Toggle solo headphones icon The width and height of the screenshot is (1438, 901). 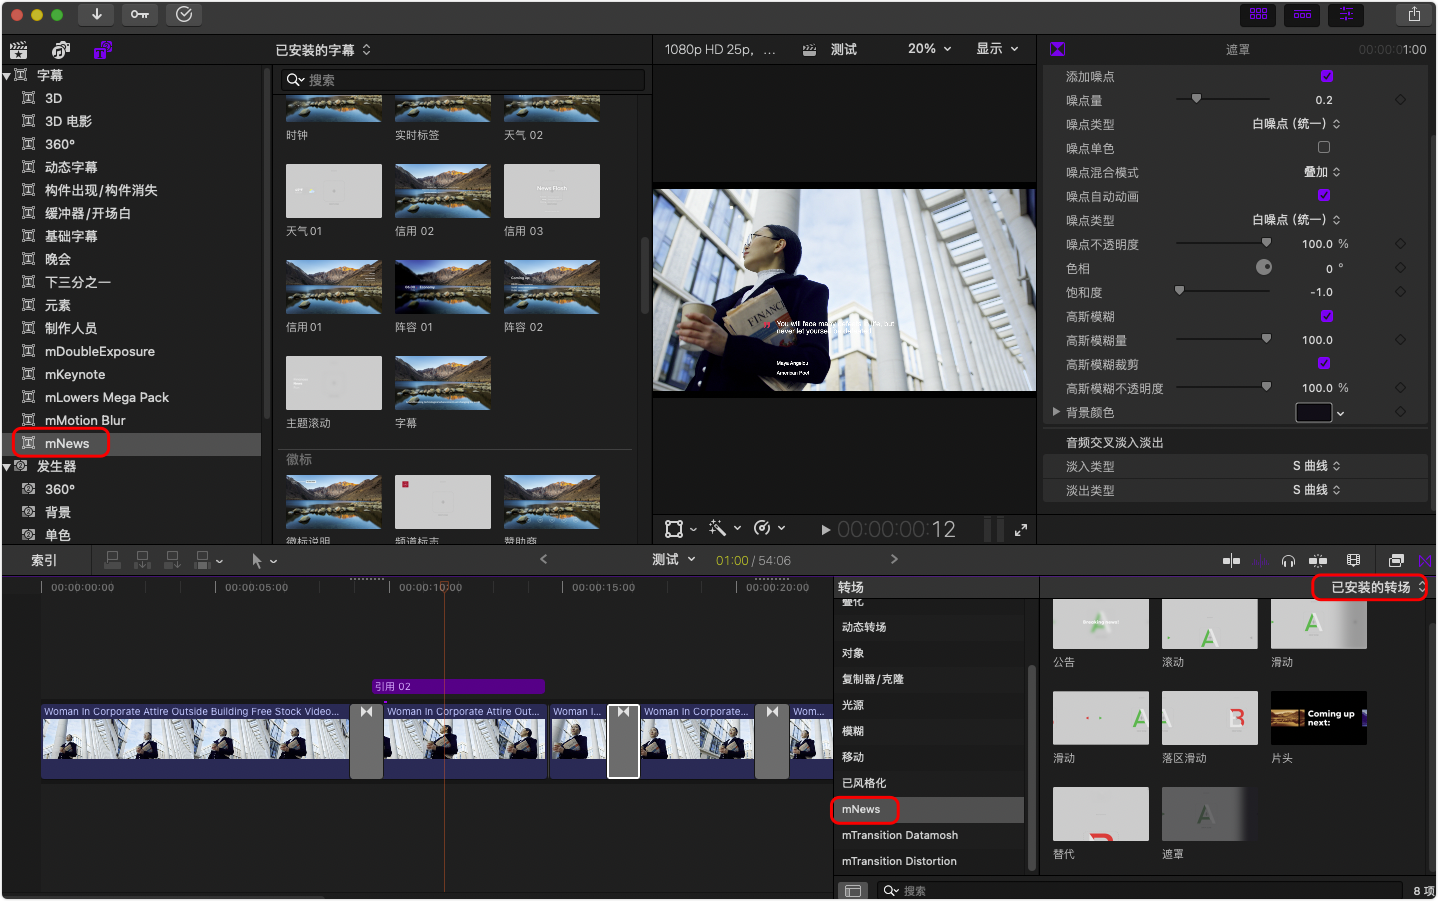coord(1288,561)
